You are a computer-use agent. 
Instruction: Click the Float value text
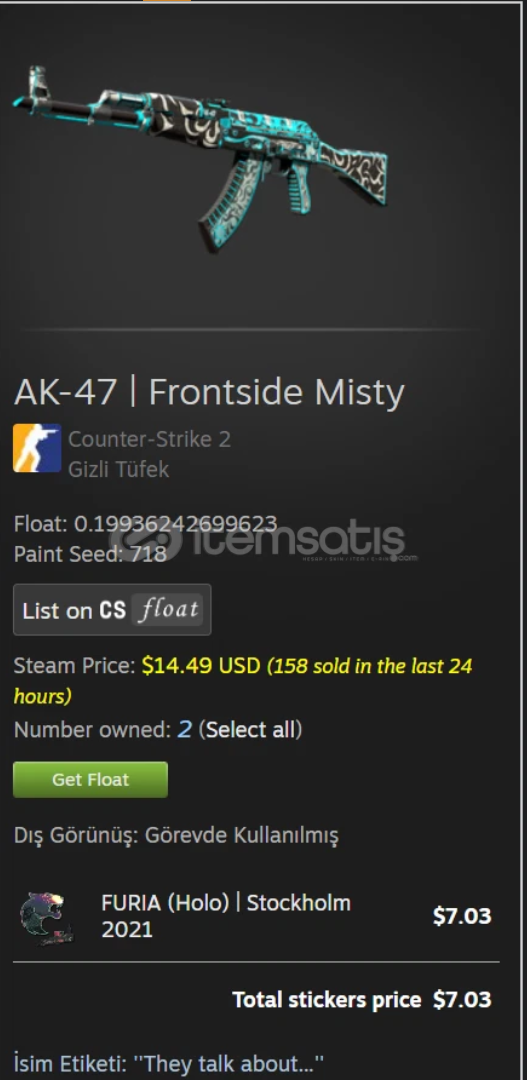145,524
